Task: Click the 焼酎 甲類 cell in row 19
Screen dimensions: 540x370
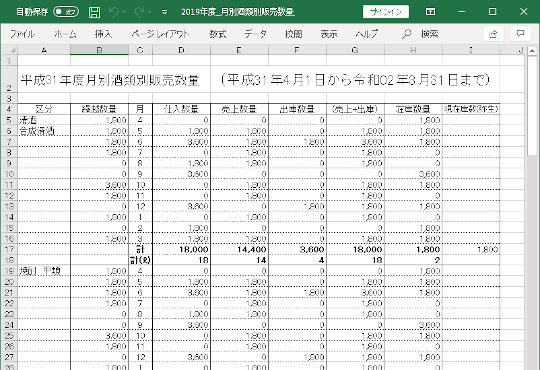Action: click(x=44, y=271)
